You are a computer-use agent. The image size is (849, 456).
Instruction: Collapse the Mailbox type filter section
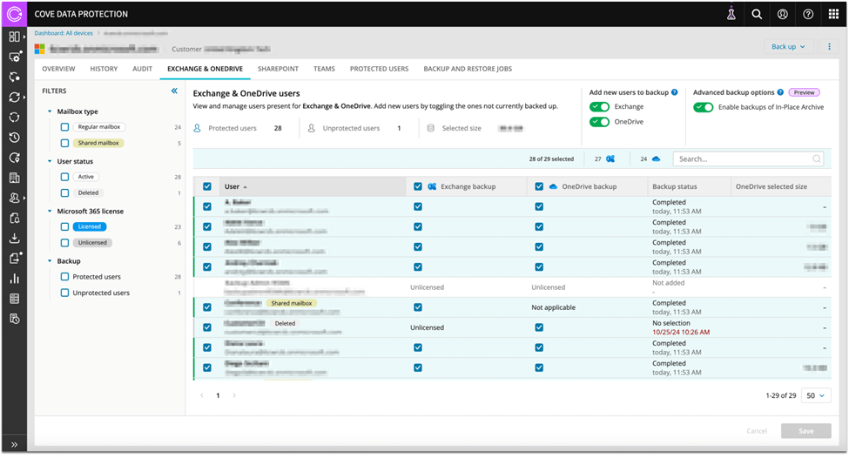tap(50, 112)
